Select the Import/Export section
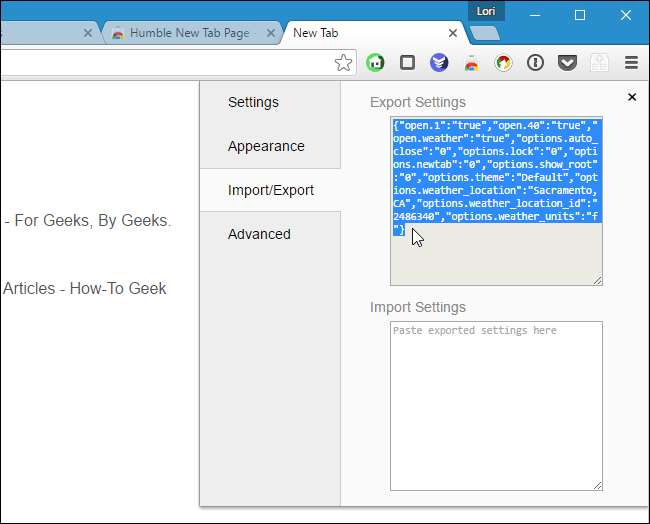This screenshot has height=524, width=650. click(x=270, y=190)
